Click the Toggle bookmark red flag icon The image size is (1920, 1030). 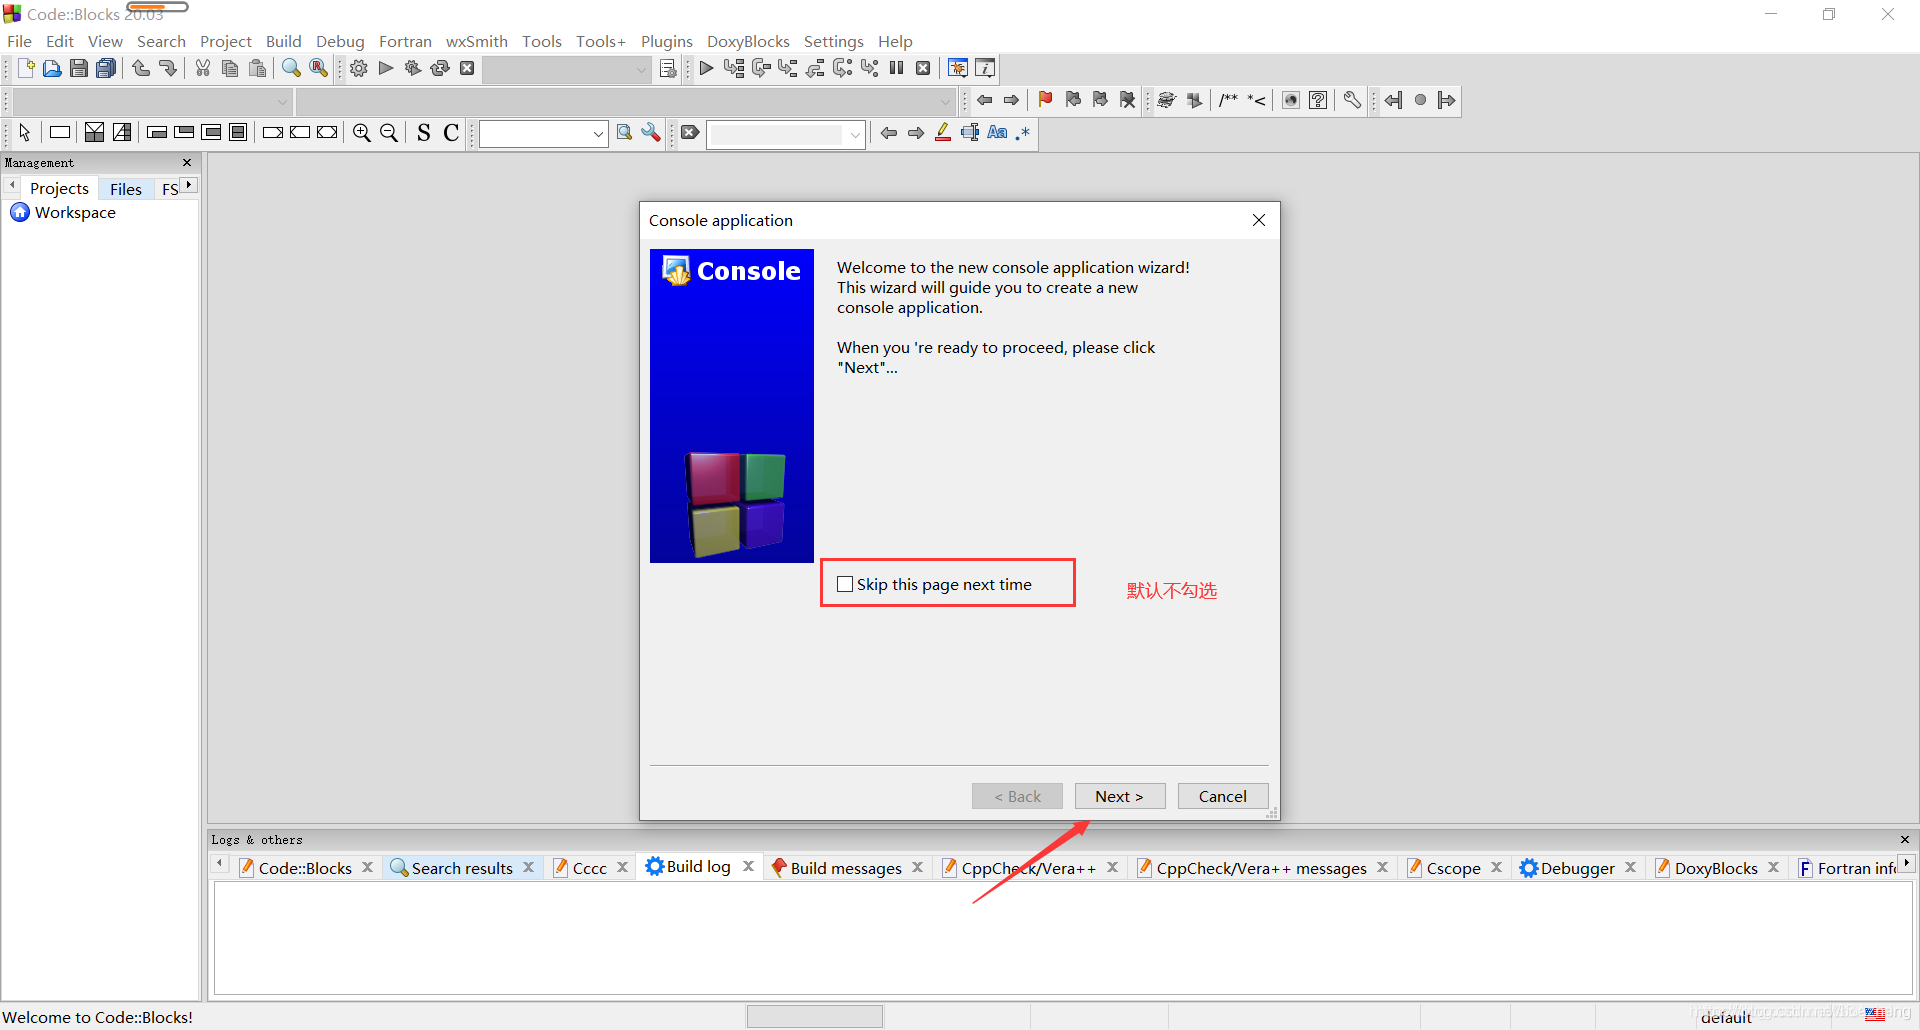click(1046, 100)
